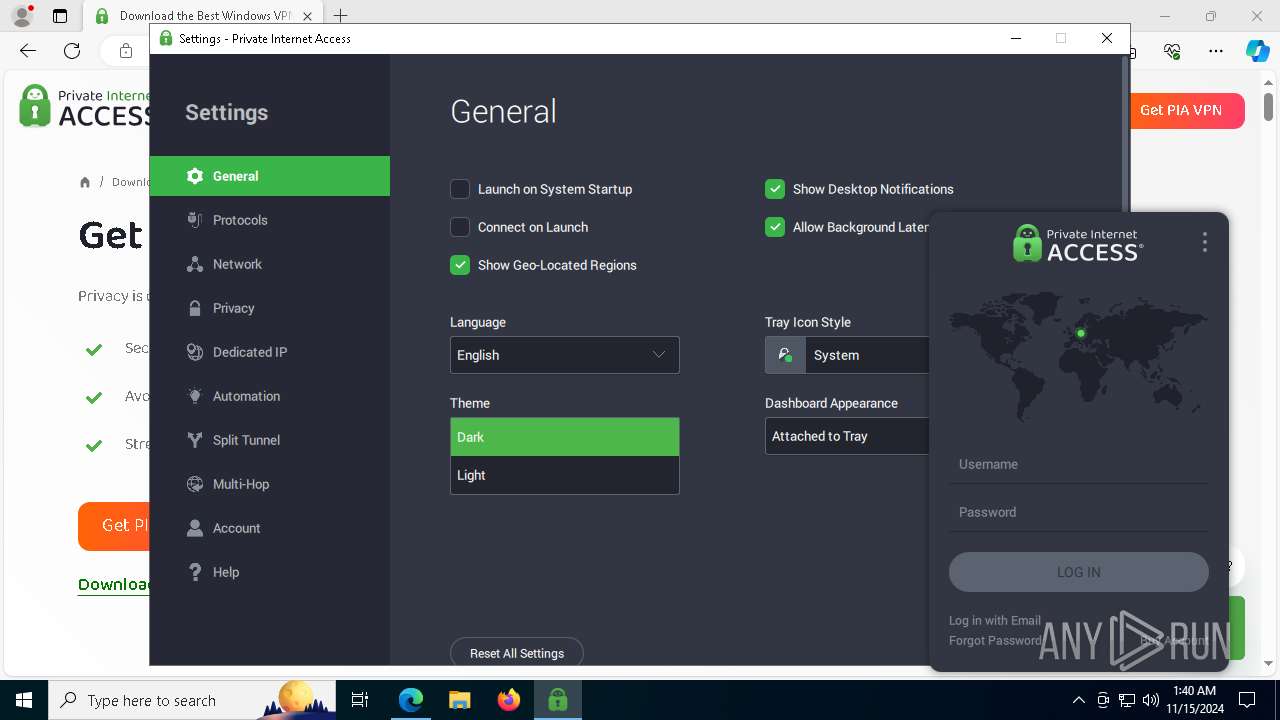Click the Copilot icon in Edge toolbar

click(1257, 51)
